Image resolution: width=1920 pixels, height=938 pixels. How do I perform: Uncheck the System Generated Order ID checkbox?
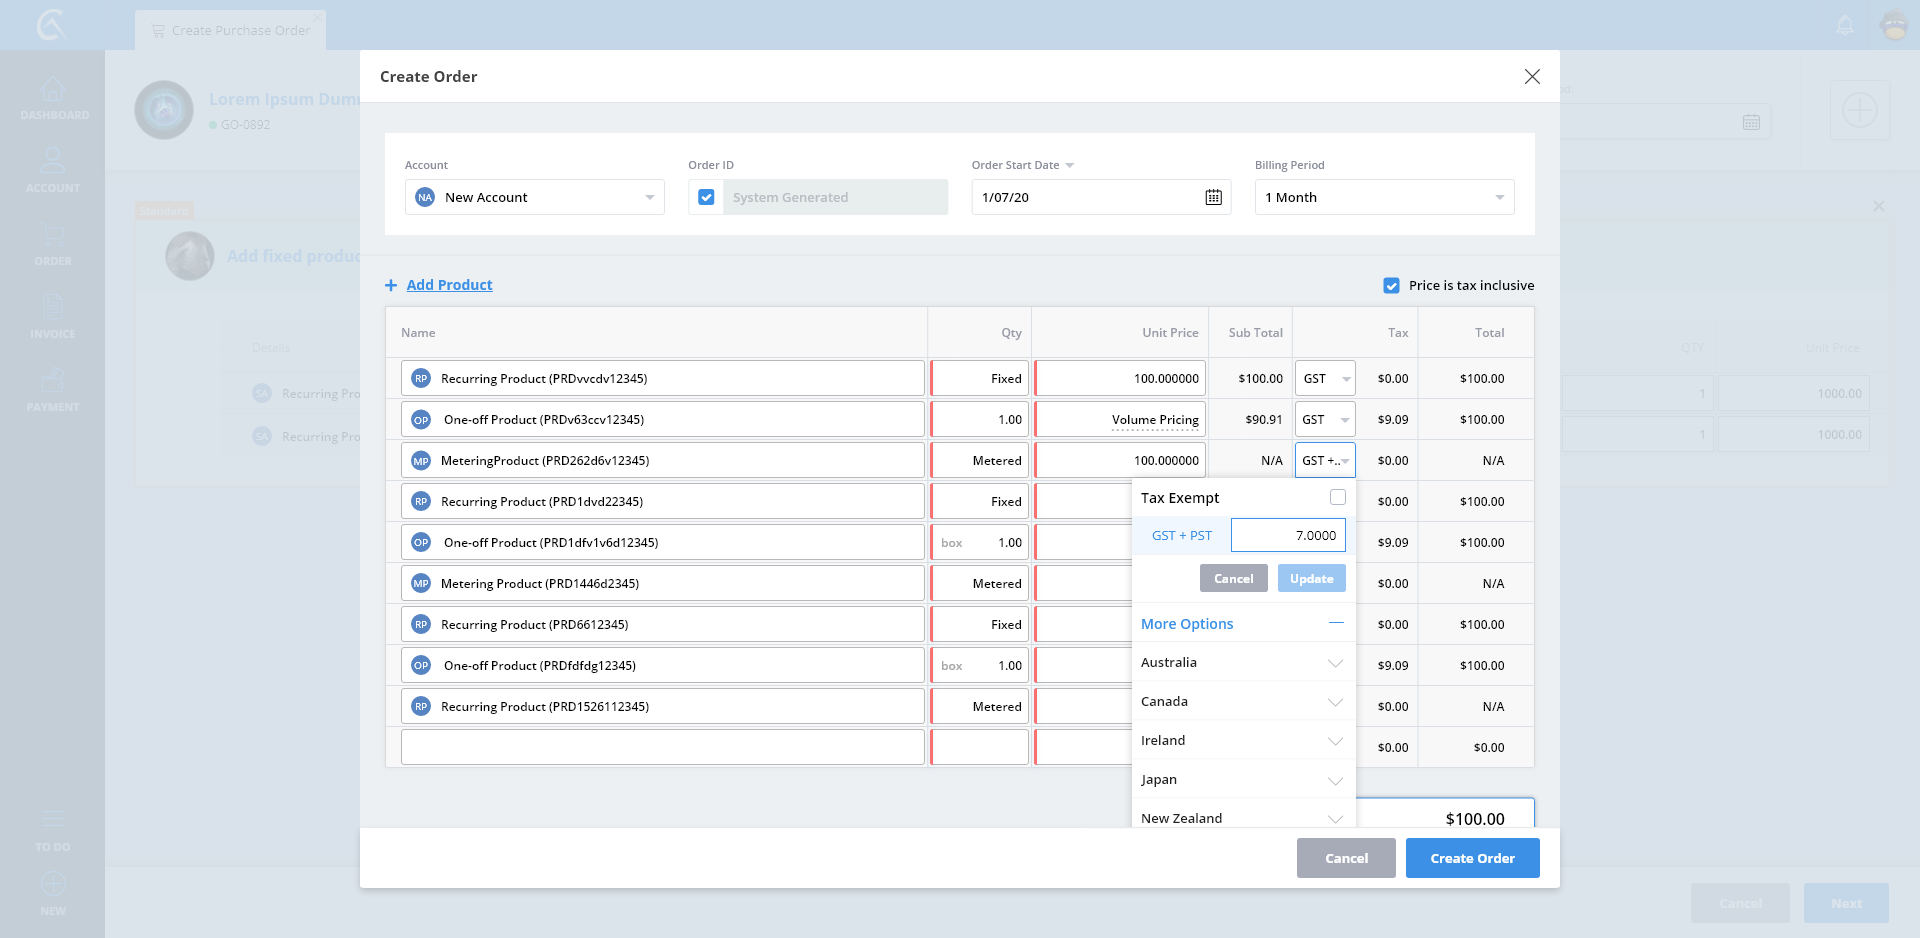[x=706, y=197]
